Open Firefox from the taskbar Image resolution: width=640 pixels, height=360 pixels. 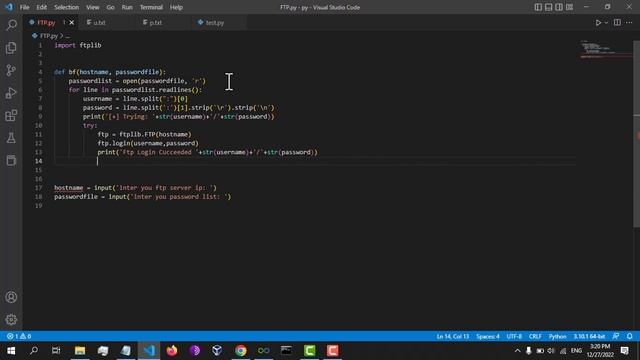coord(172,351)
